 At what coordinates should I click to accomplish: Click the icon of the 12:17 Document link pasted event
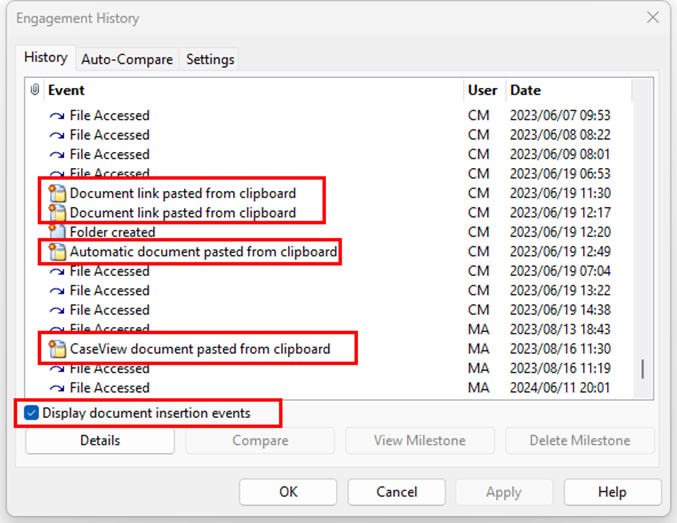(58, 213)
